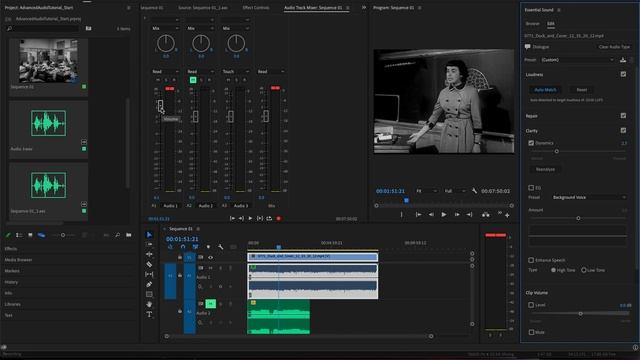The image size is (640, 360).
Task: Switch to Essential Sound Browse tab
Action: pyautogui.click(x=532, y=24)
